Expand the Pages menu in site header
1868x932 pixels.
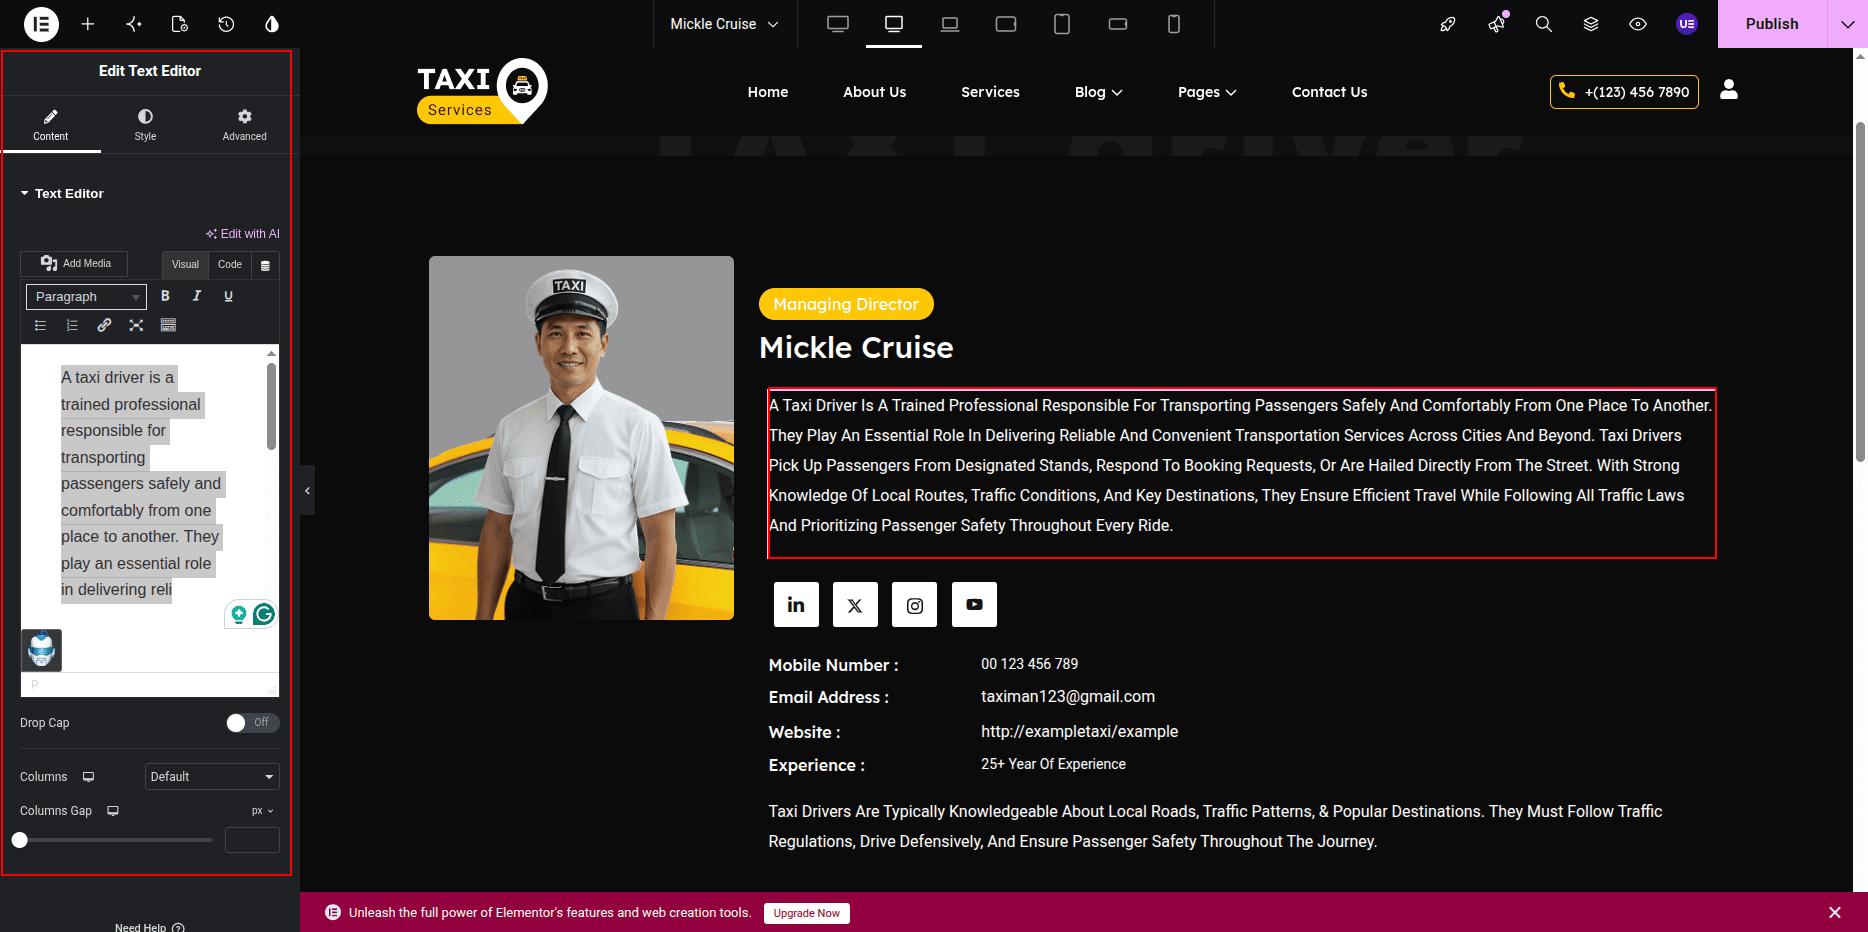1207,92
